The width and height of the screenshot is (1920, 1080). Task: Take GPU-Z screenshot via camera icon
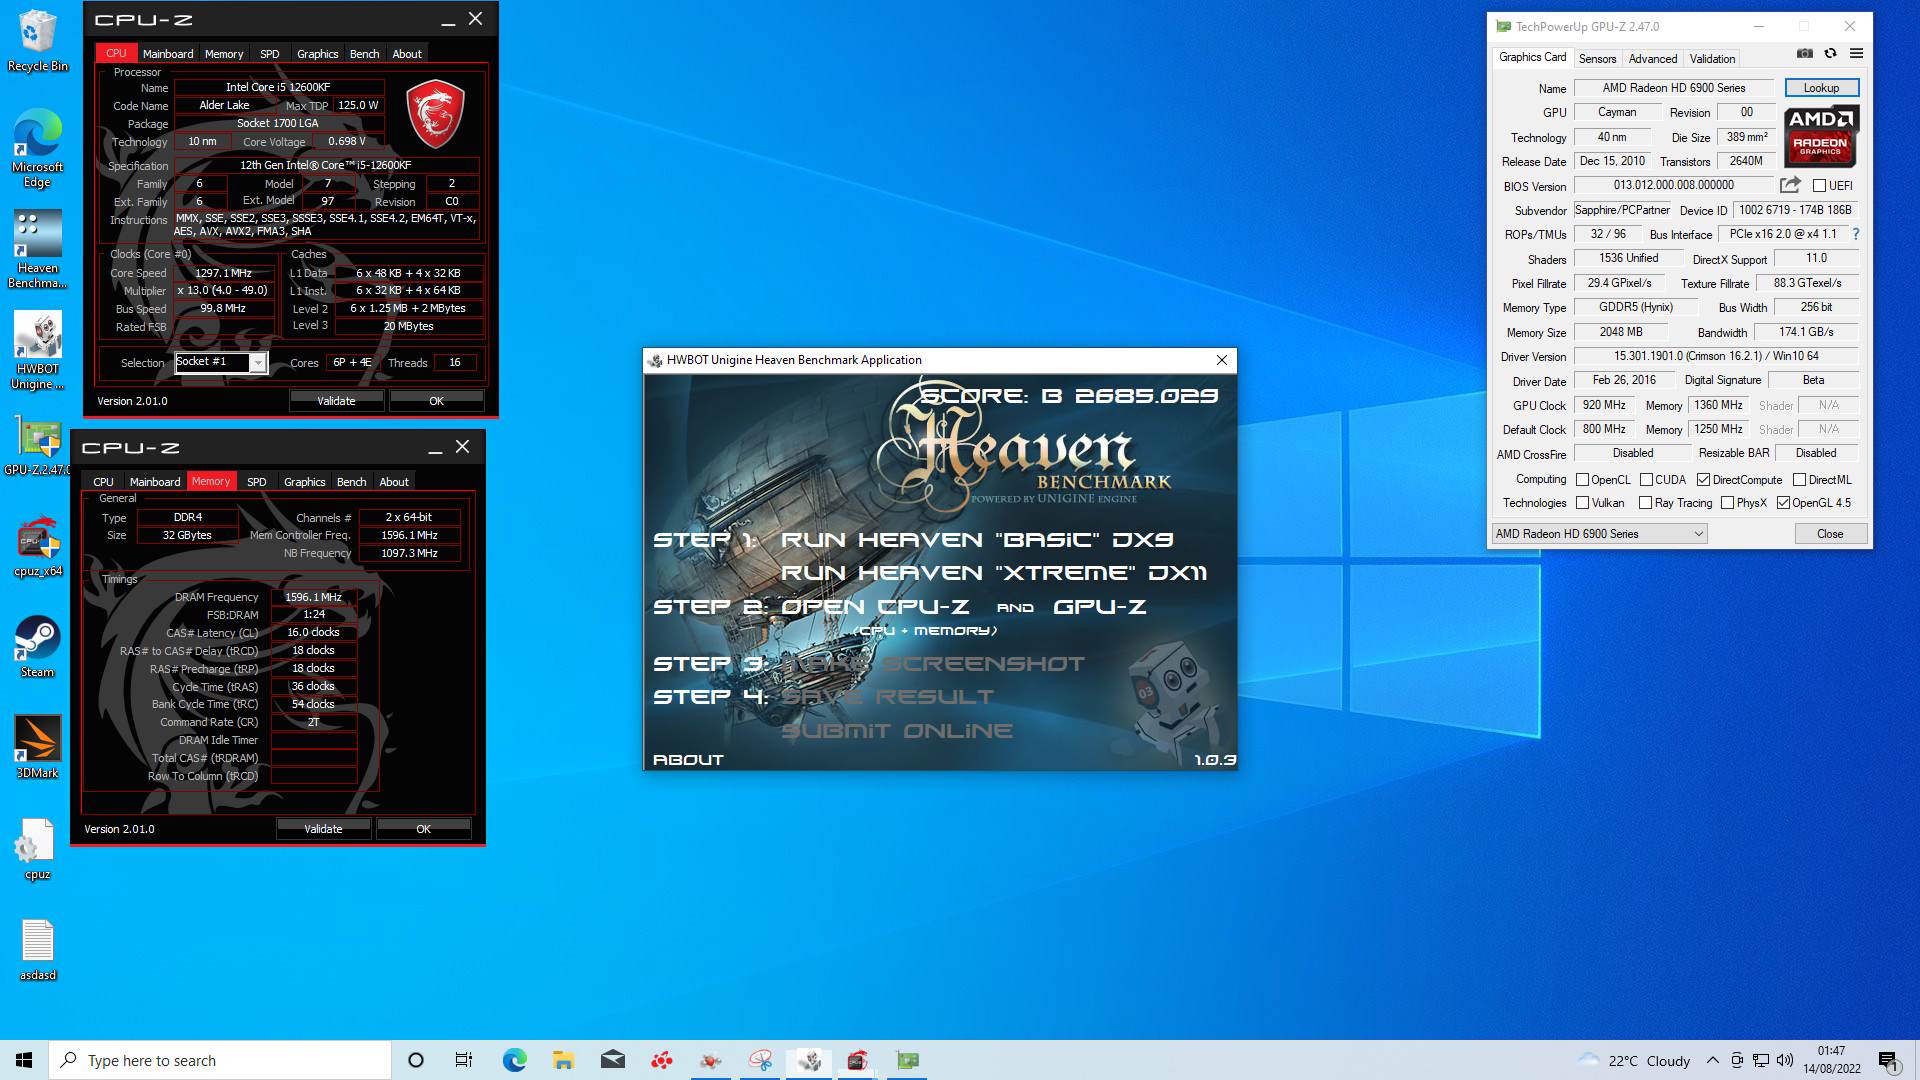click(1804, 53)
